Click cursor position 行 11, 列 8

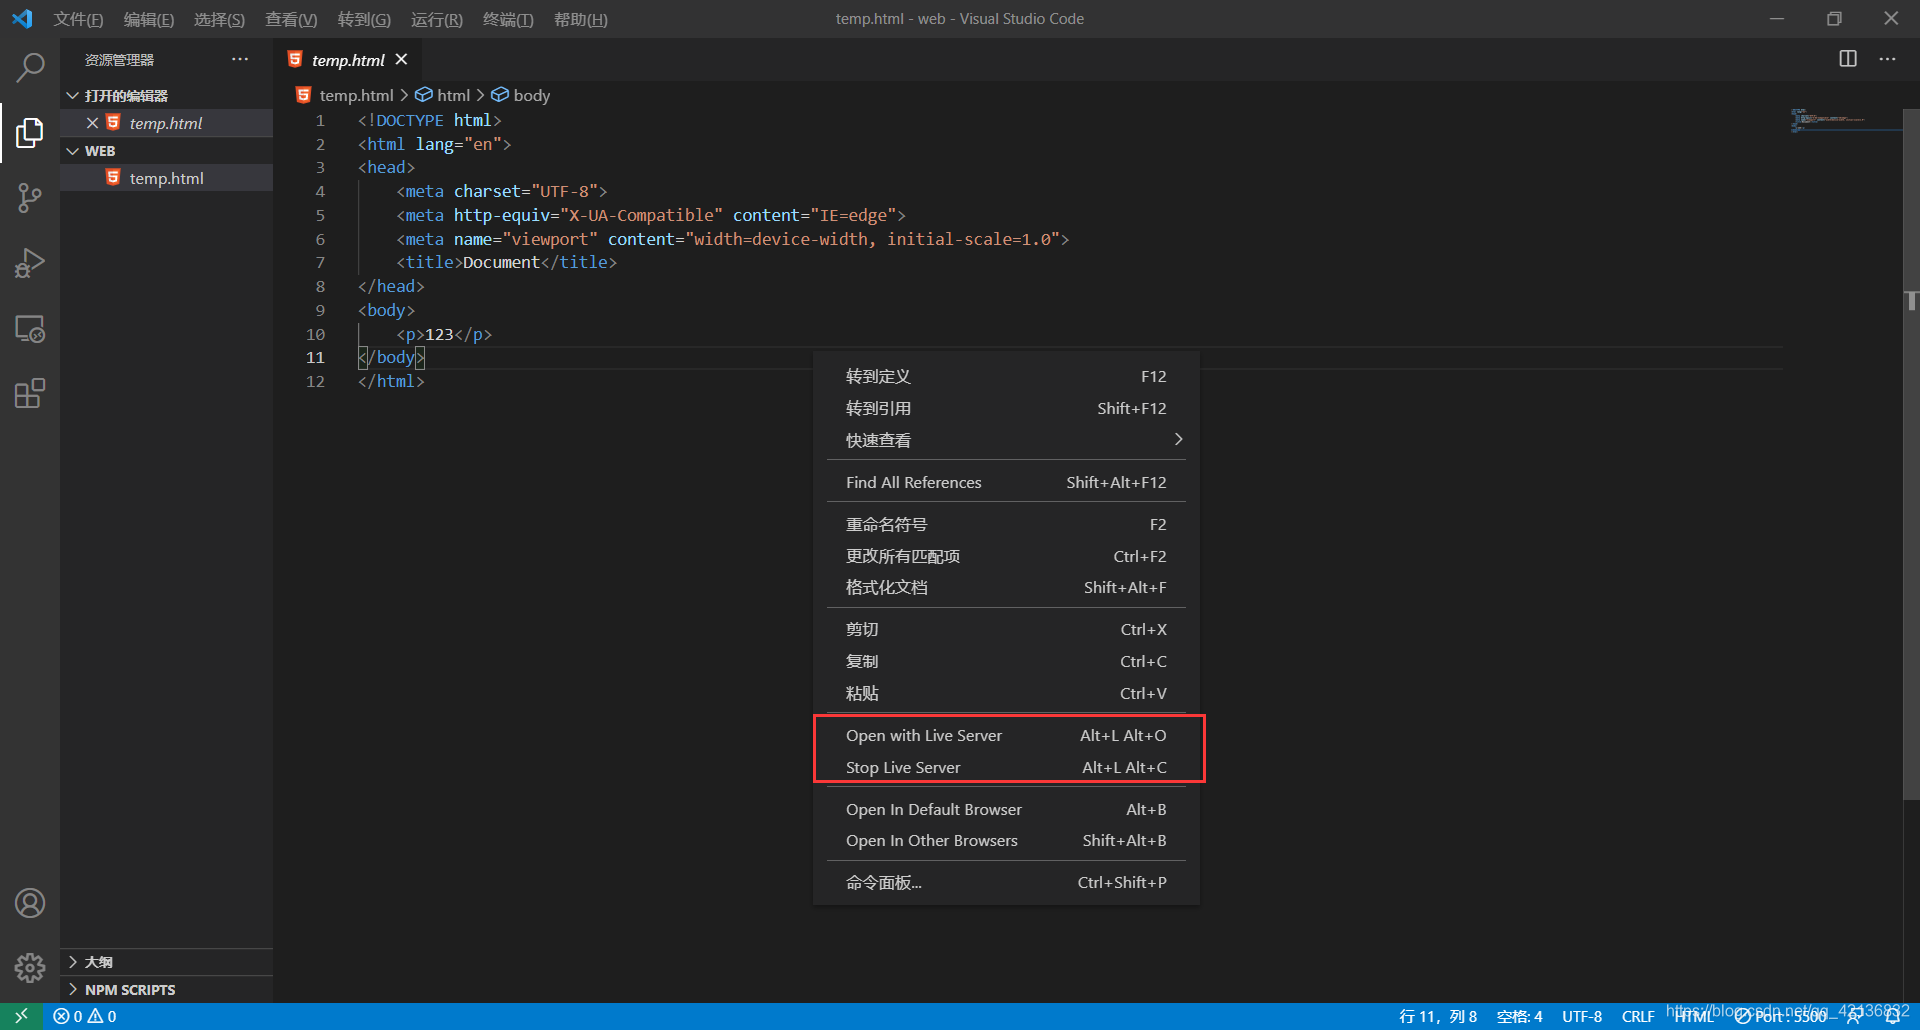click(1437, 1016)
